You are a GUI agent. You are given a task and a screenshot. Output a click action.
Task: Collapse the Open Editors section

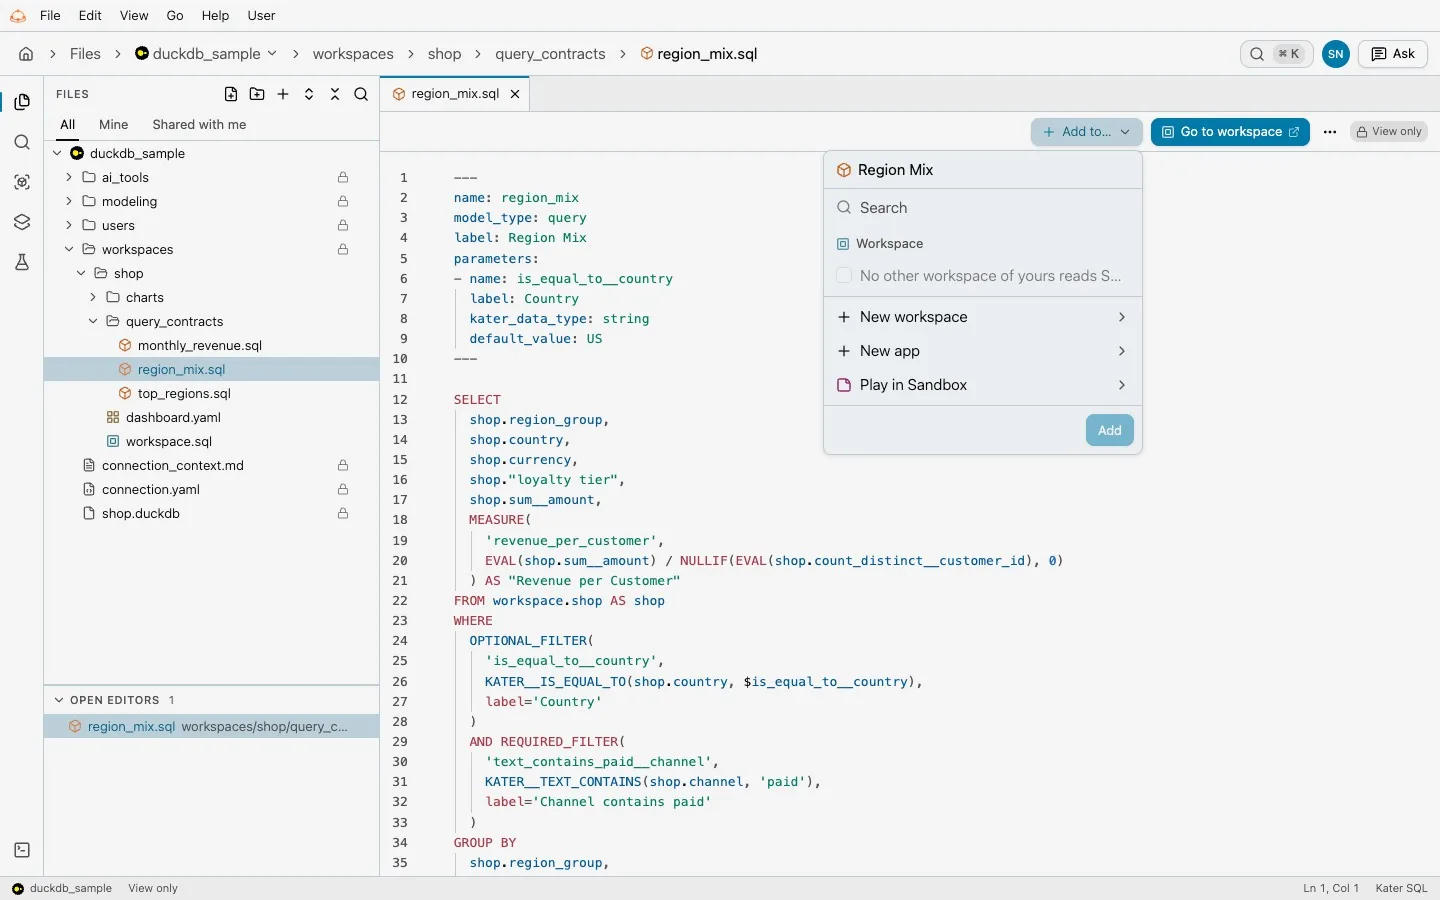pos(59,700)
